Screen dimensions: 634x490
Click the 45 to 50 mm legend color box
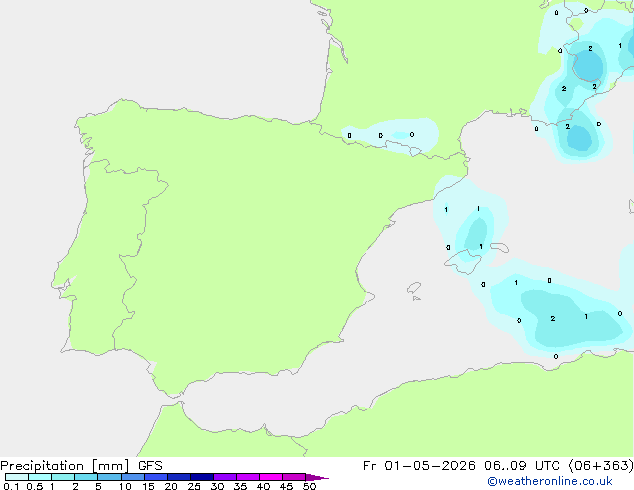point(294,477)
